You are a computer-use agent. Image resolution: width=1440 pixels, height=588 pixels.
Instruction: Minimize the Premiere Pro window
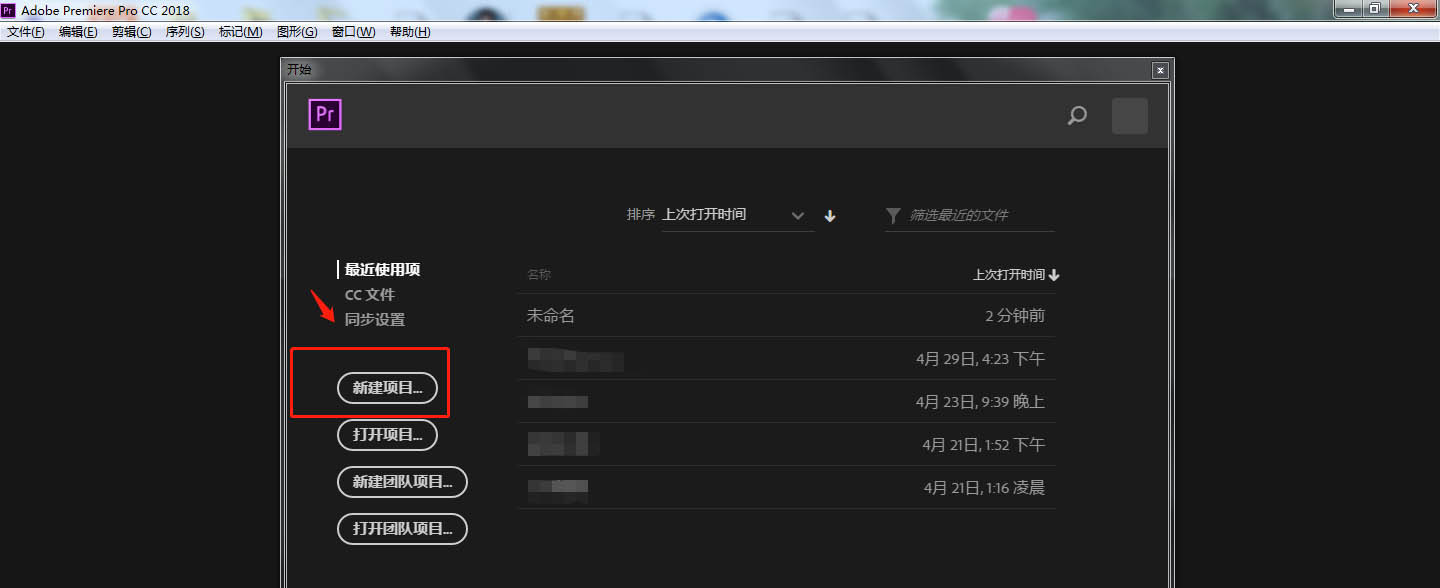pyautogui.click(x=1350, y=9)
